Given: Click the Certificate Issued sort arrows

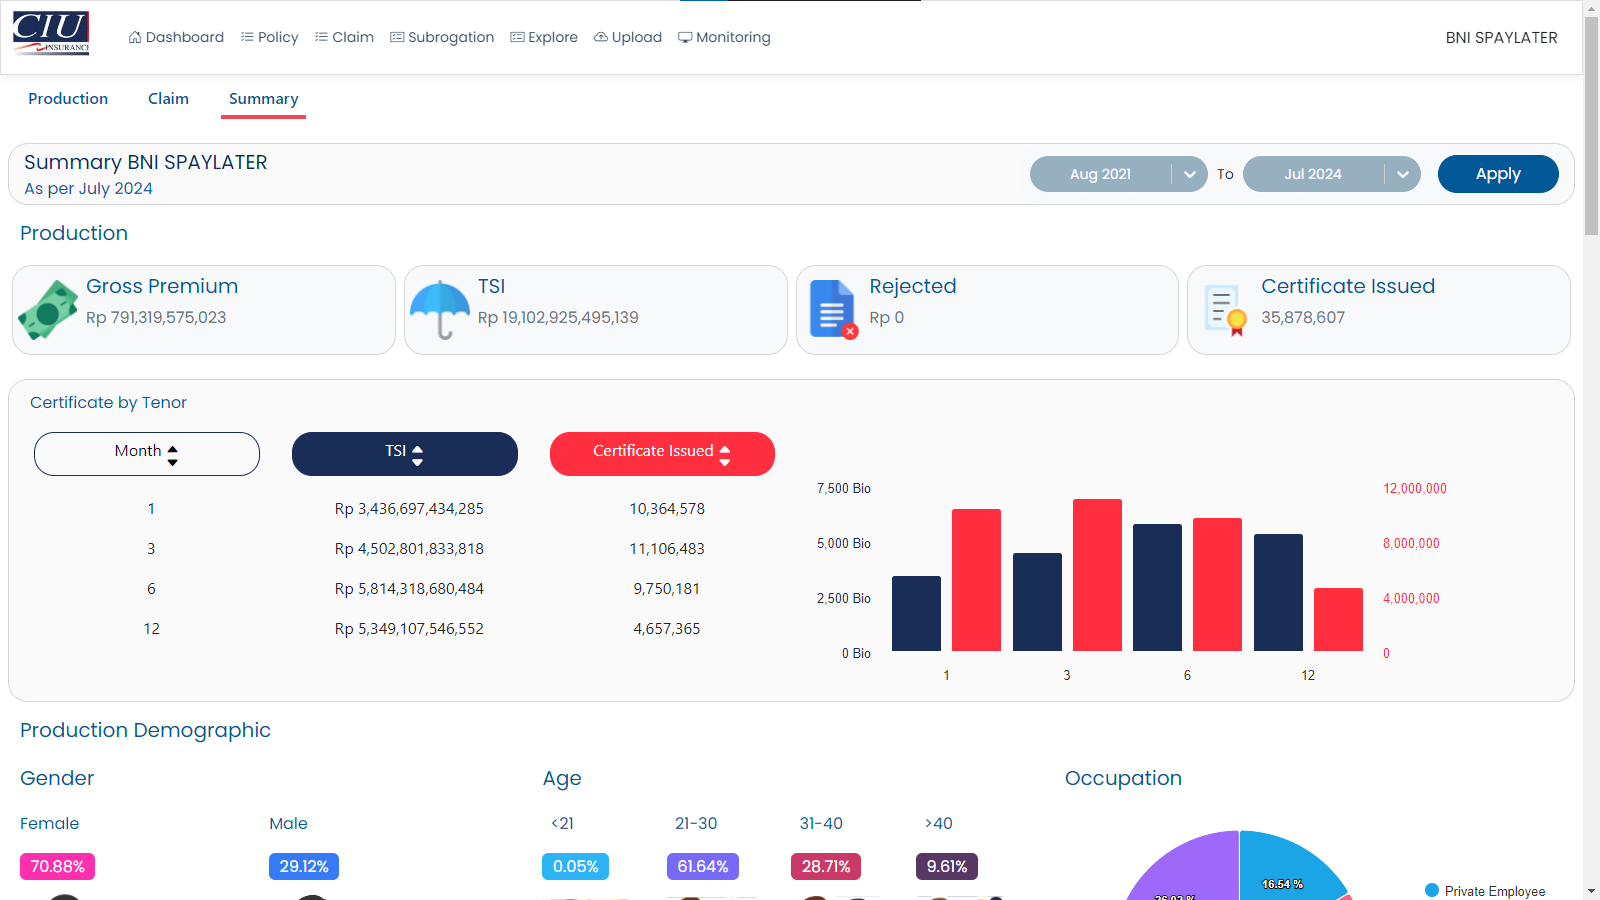Looking at the screenshot, I should click(725, 455).
